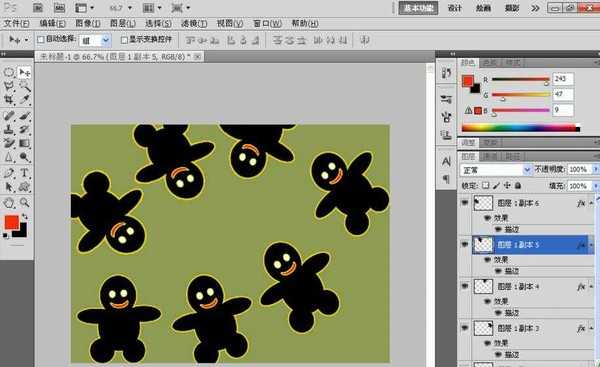Hide the 图层 1 副本 6 layer
The width and height of the screenshot is (600, 367).
tap(465, 203)
